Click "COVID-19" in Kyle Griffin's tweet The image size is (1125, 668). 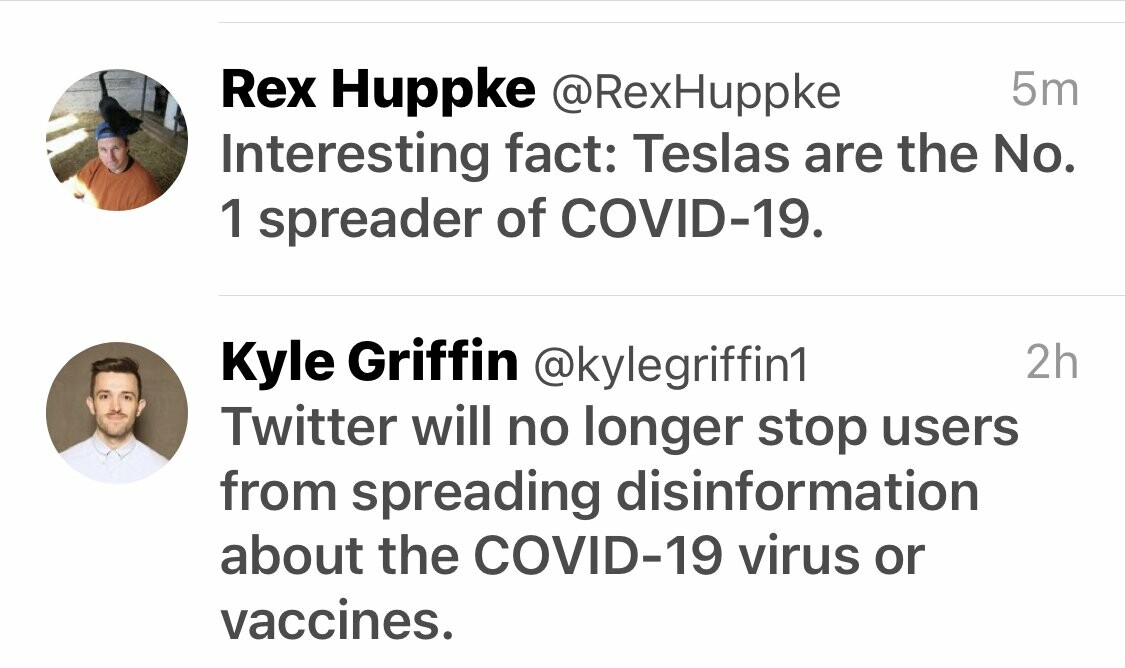pos(596,557)
